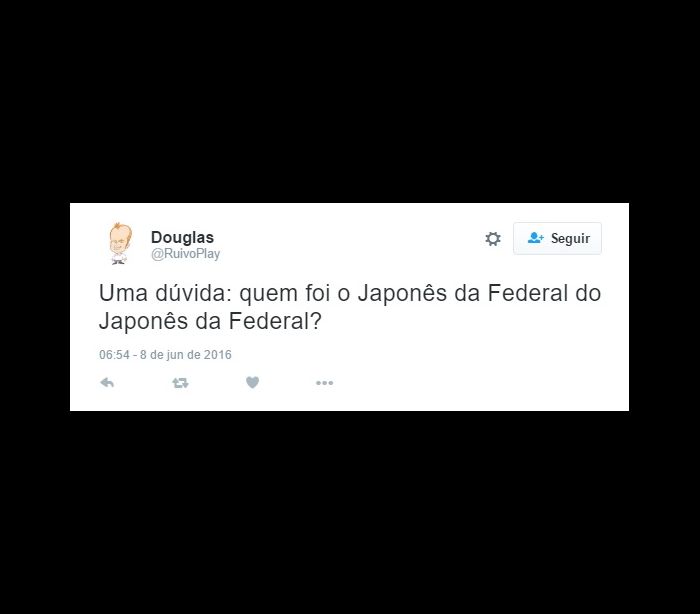
Task: Click on "Uma dúvida:" text
Action: pos(166,293)
